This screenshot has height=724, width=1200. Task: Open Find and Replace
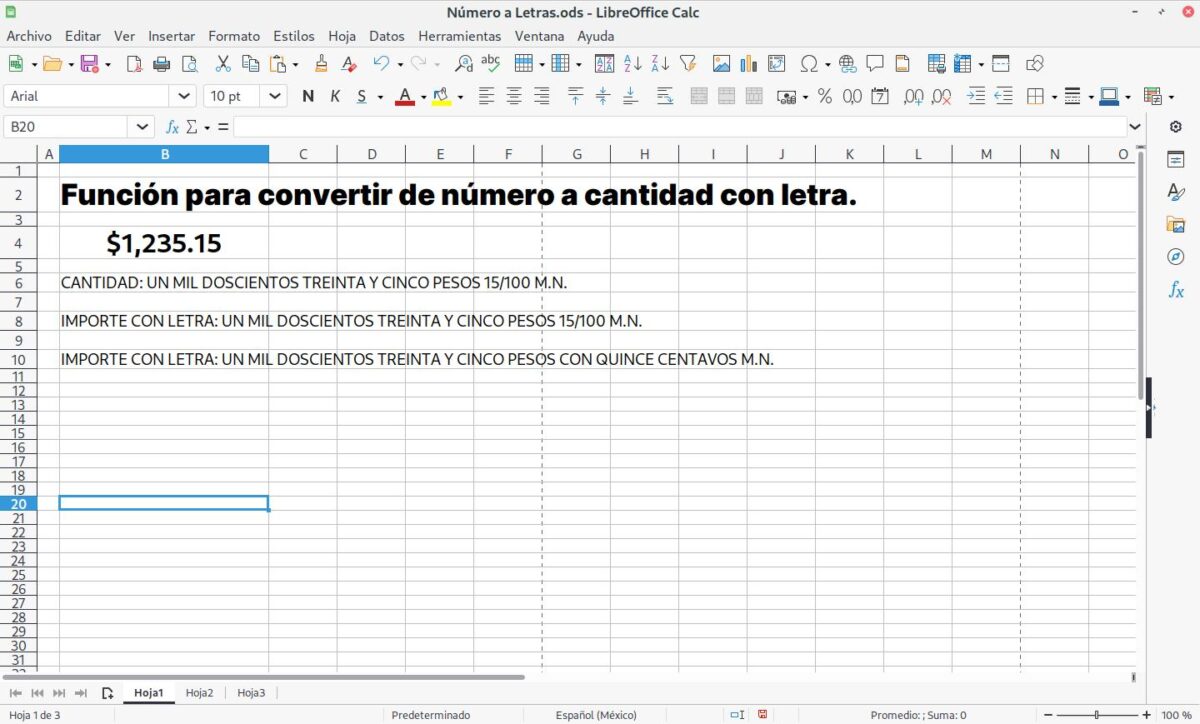coord(463,64)
